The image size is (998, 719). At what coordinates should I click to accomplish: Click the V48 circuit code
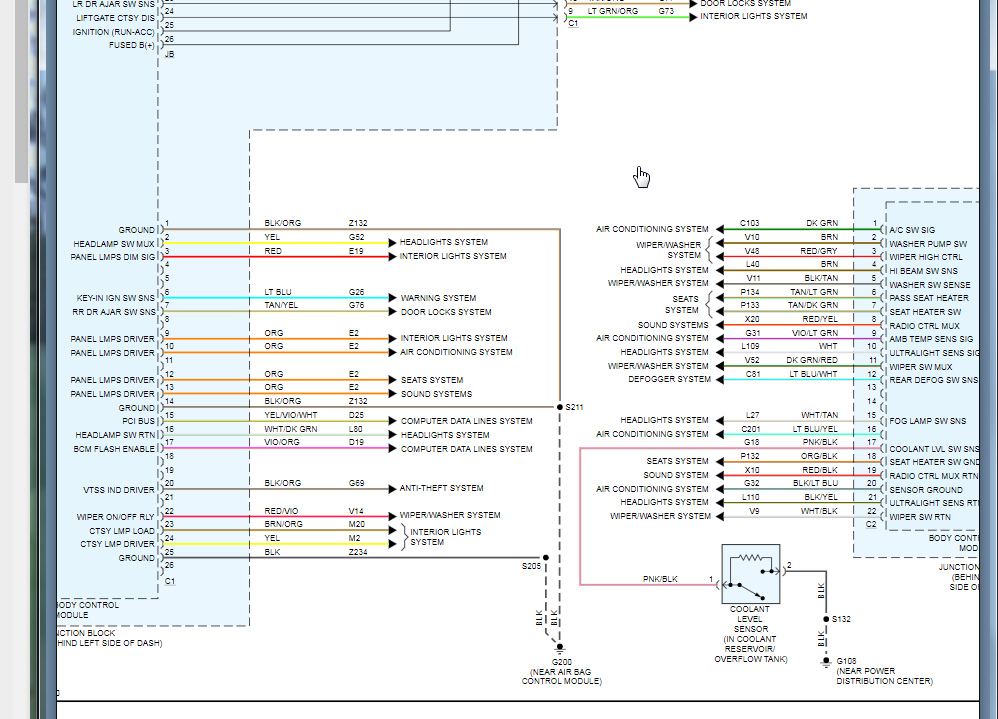click(x=752, y=251)
